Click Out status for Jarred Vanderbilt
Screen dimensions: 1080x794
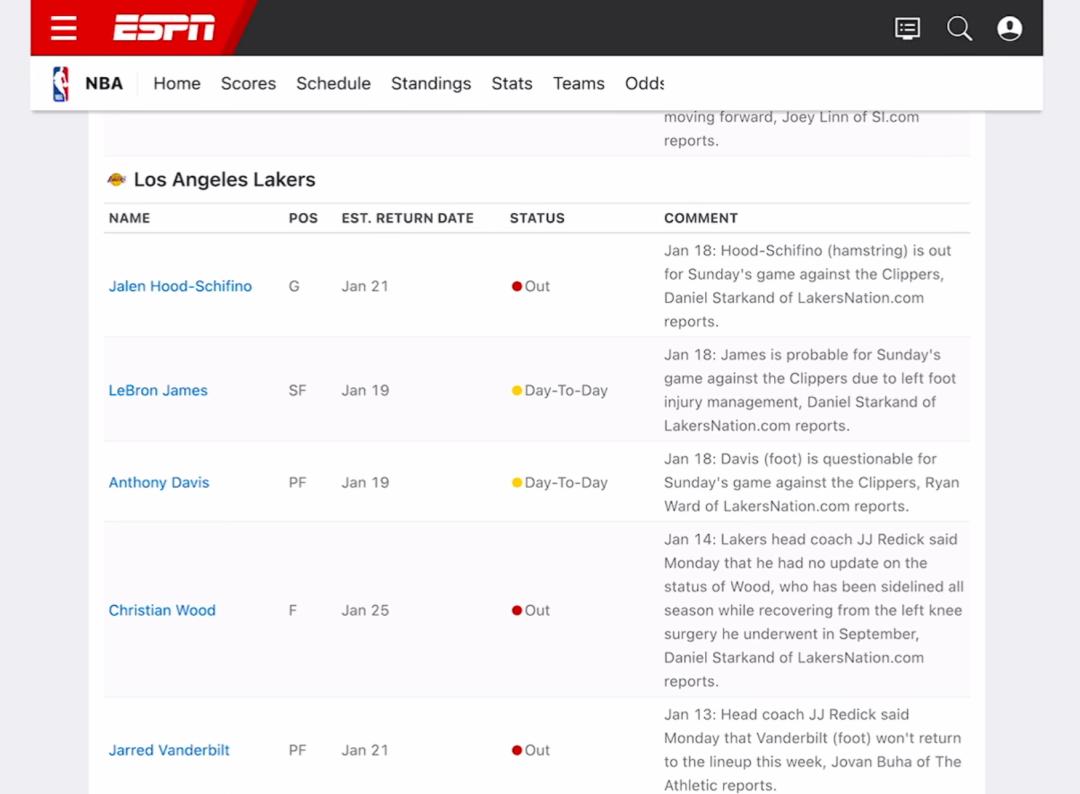531,750
